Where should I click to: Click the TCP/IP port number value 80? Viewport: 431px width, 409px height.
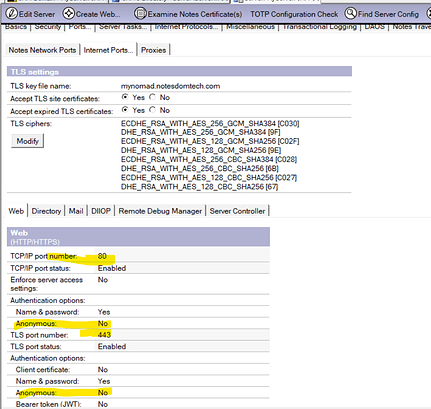102,256
